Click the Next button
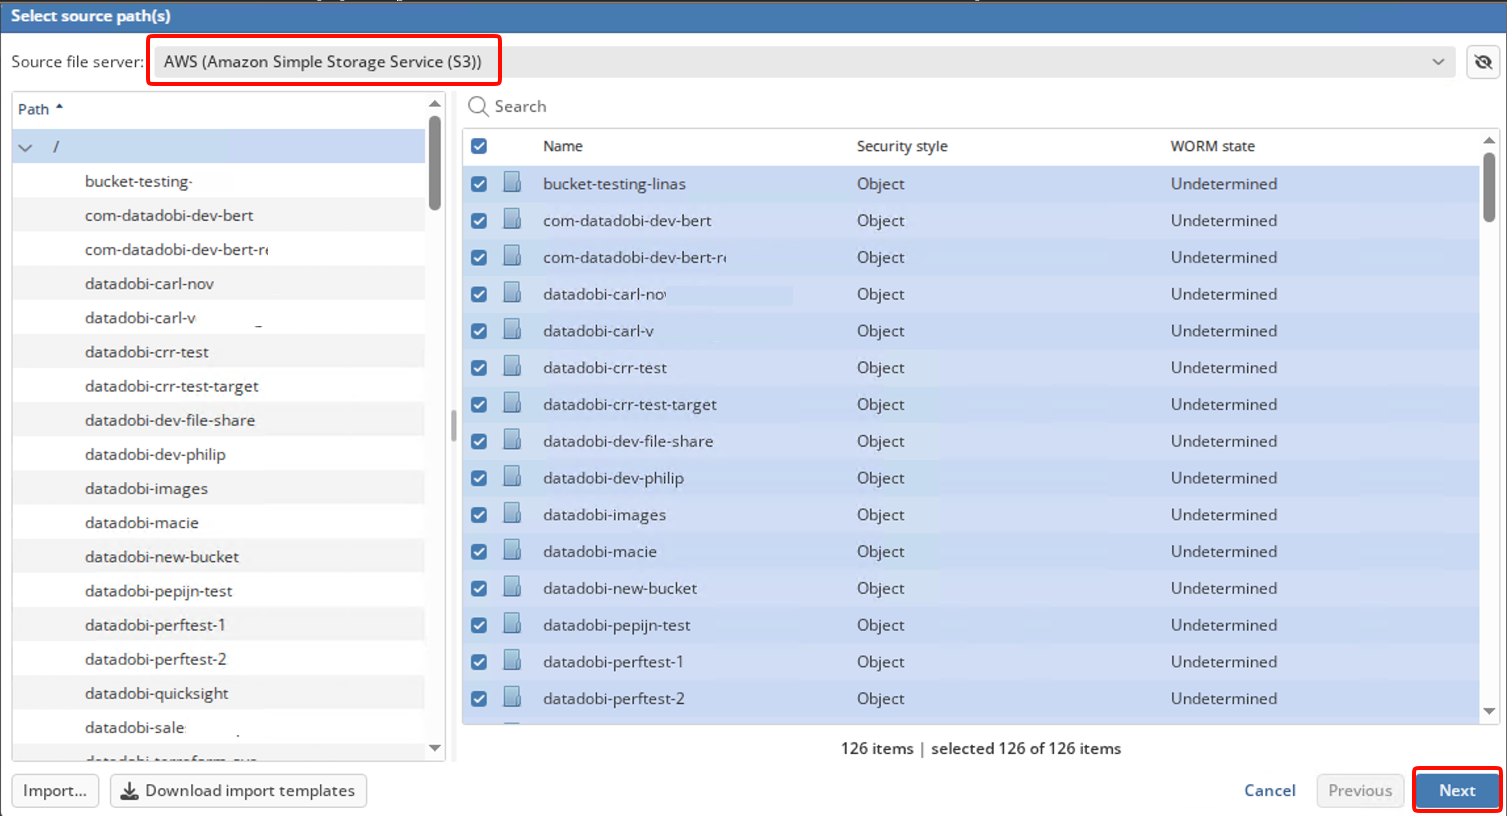Image resolution: width=1507 pixels, height=816 pixels. [x=1457, y=790]
